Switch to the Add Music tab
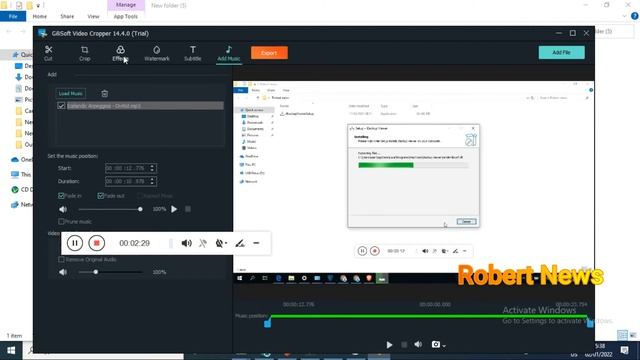 click(x=229, y=53)
